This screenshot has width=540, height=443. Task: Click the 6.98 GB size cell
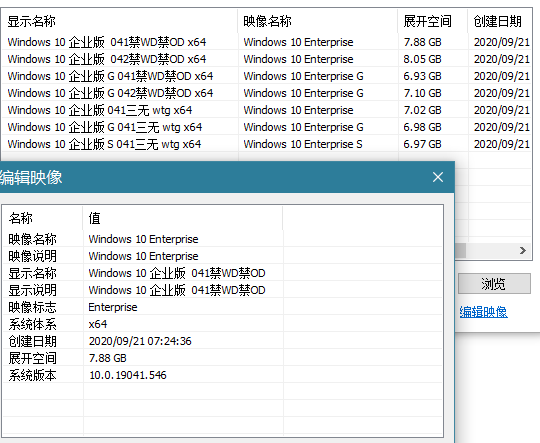(422, 127)
